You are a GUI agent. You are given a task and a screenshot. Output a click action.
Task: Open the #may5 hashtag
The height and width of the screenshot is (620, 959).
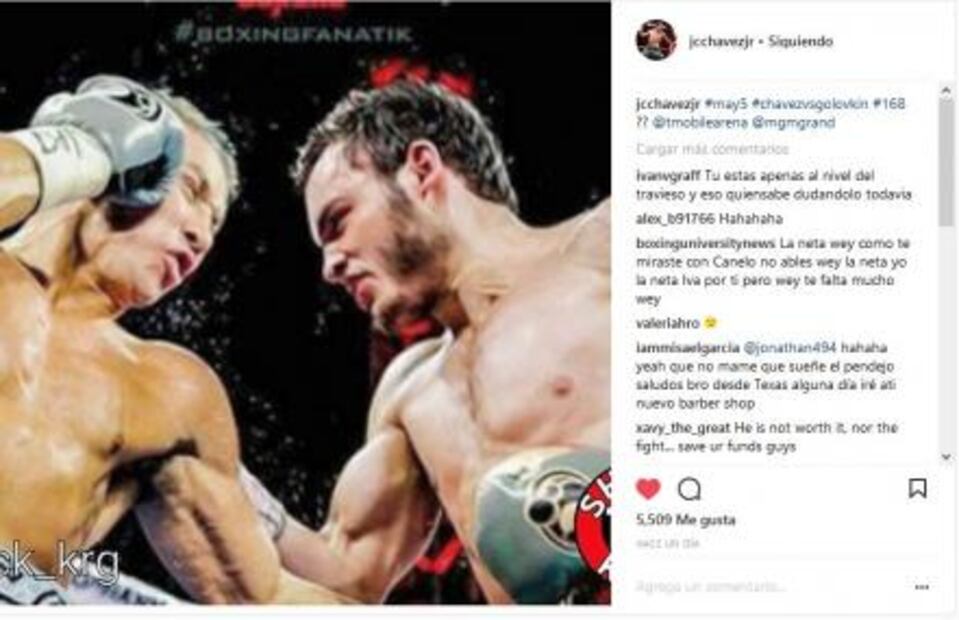(726, 103)
